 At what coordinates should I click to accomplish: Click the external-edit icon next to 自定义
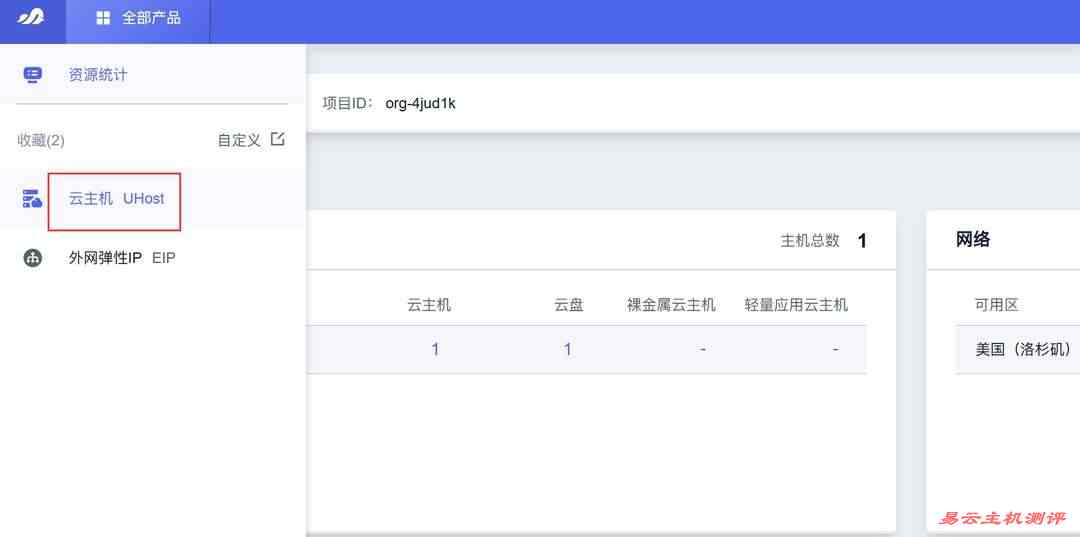pos(278,139)
